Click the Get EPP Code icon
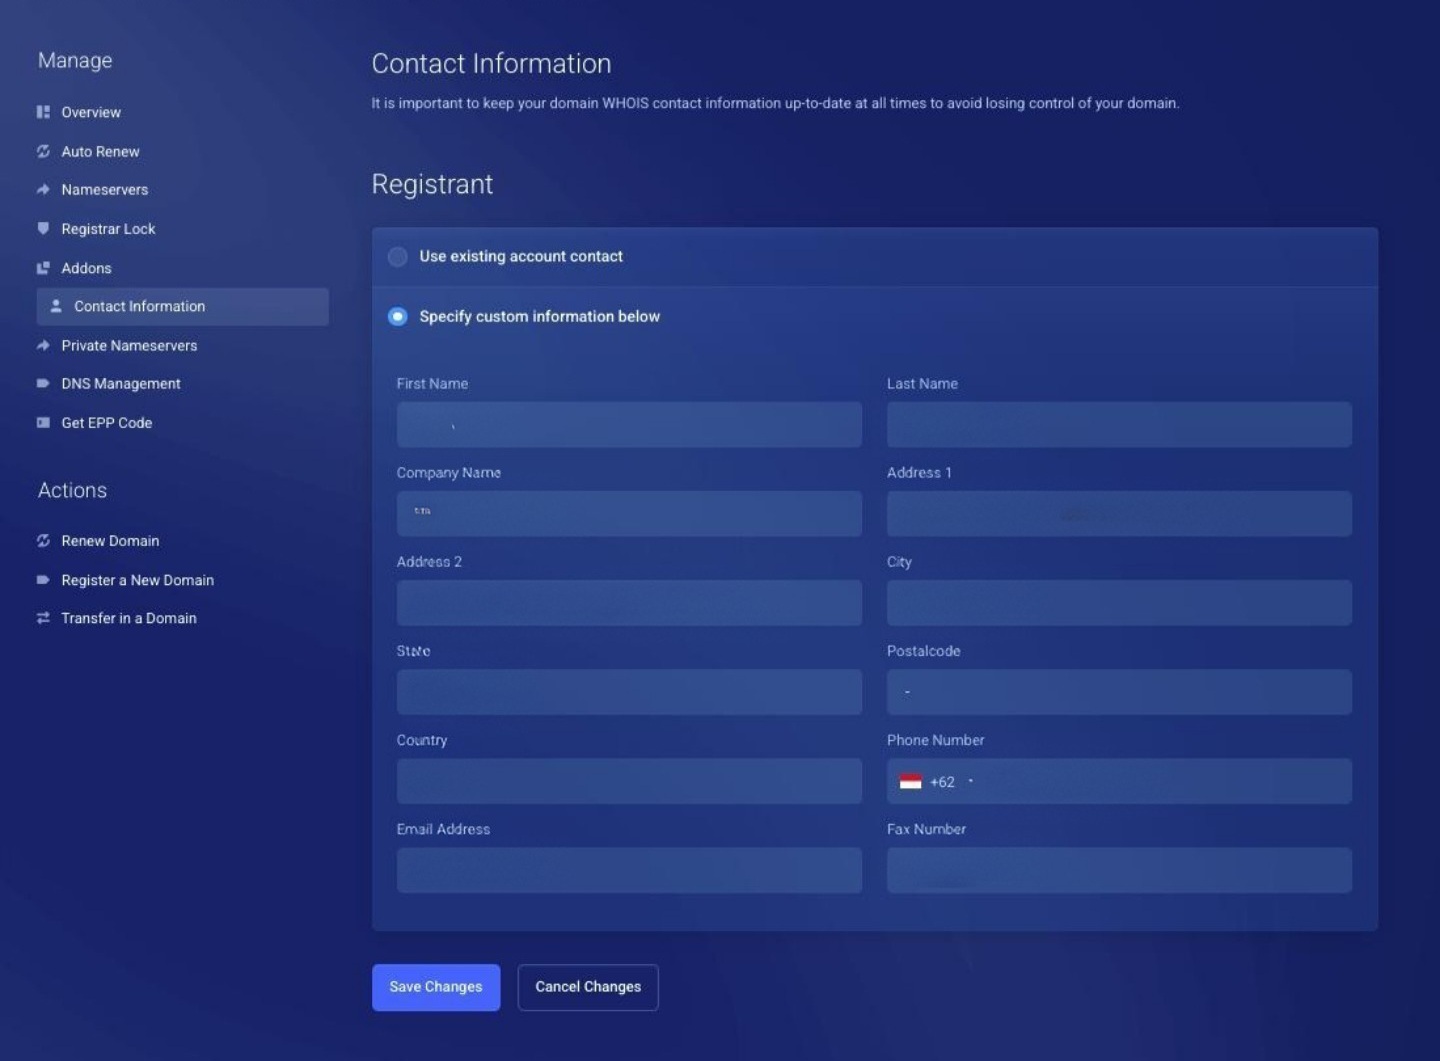The height and width of the screenshot is (1061, 1440). point(43,422)
